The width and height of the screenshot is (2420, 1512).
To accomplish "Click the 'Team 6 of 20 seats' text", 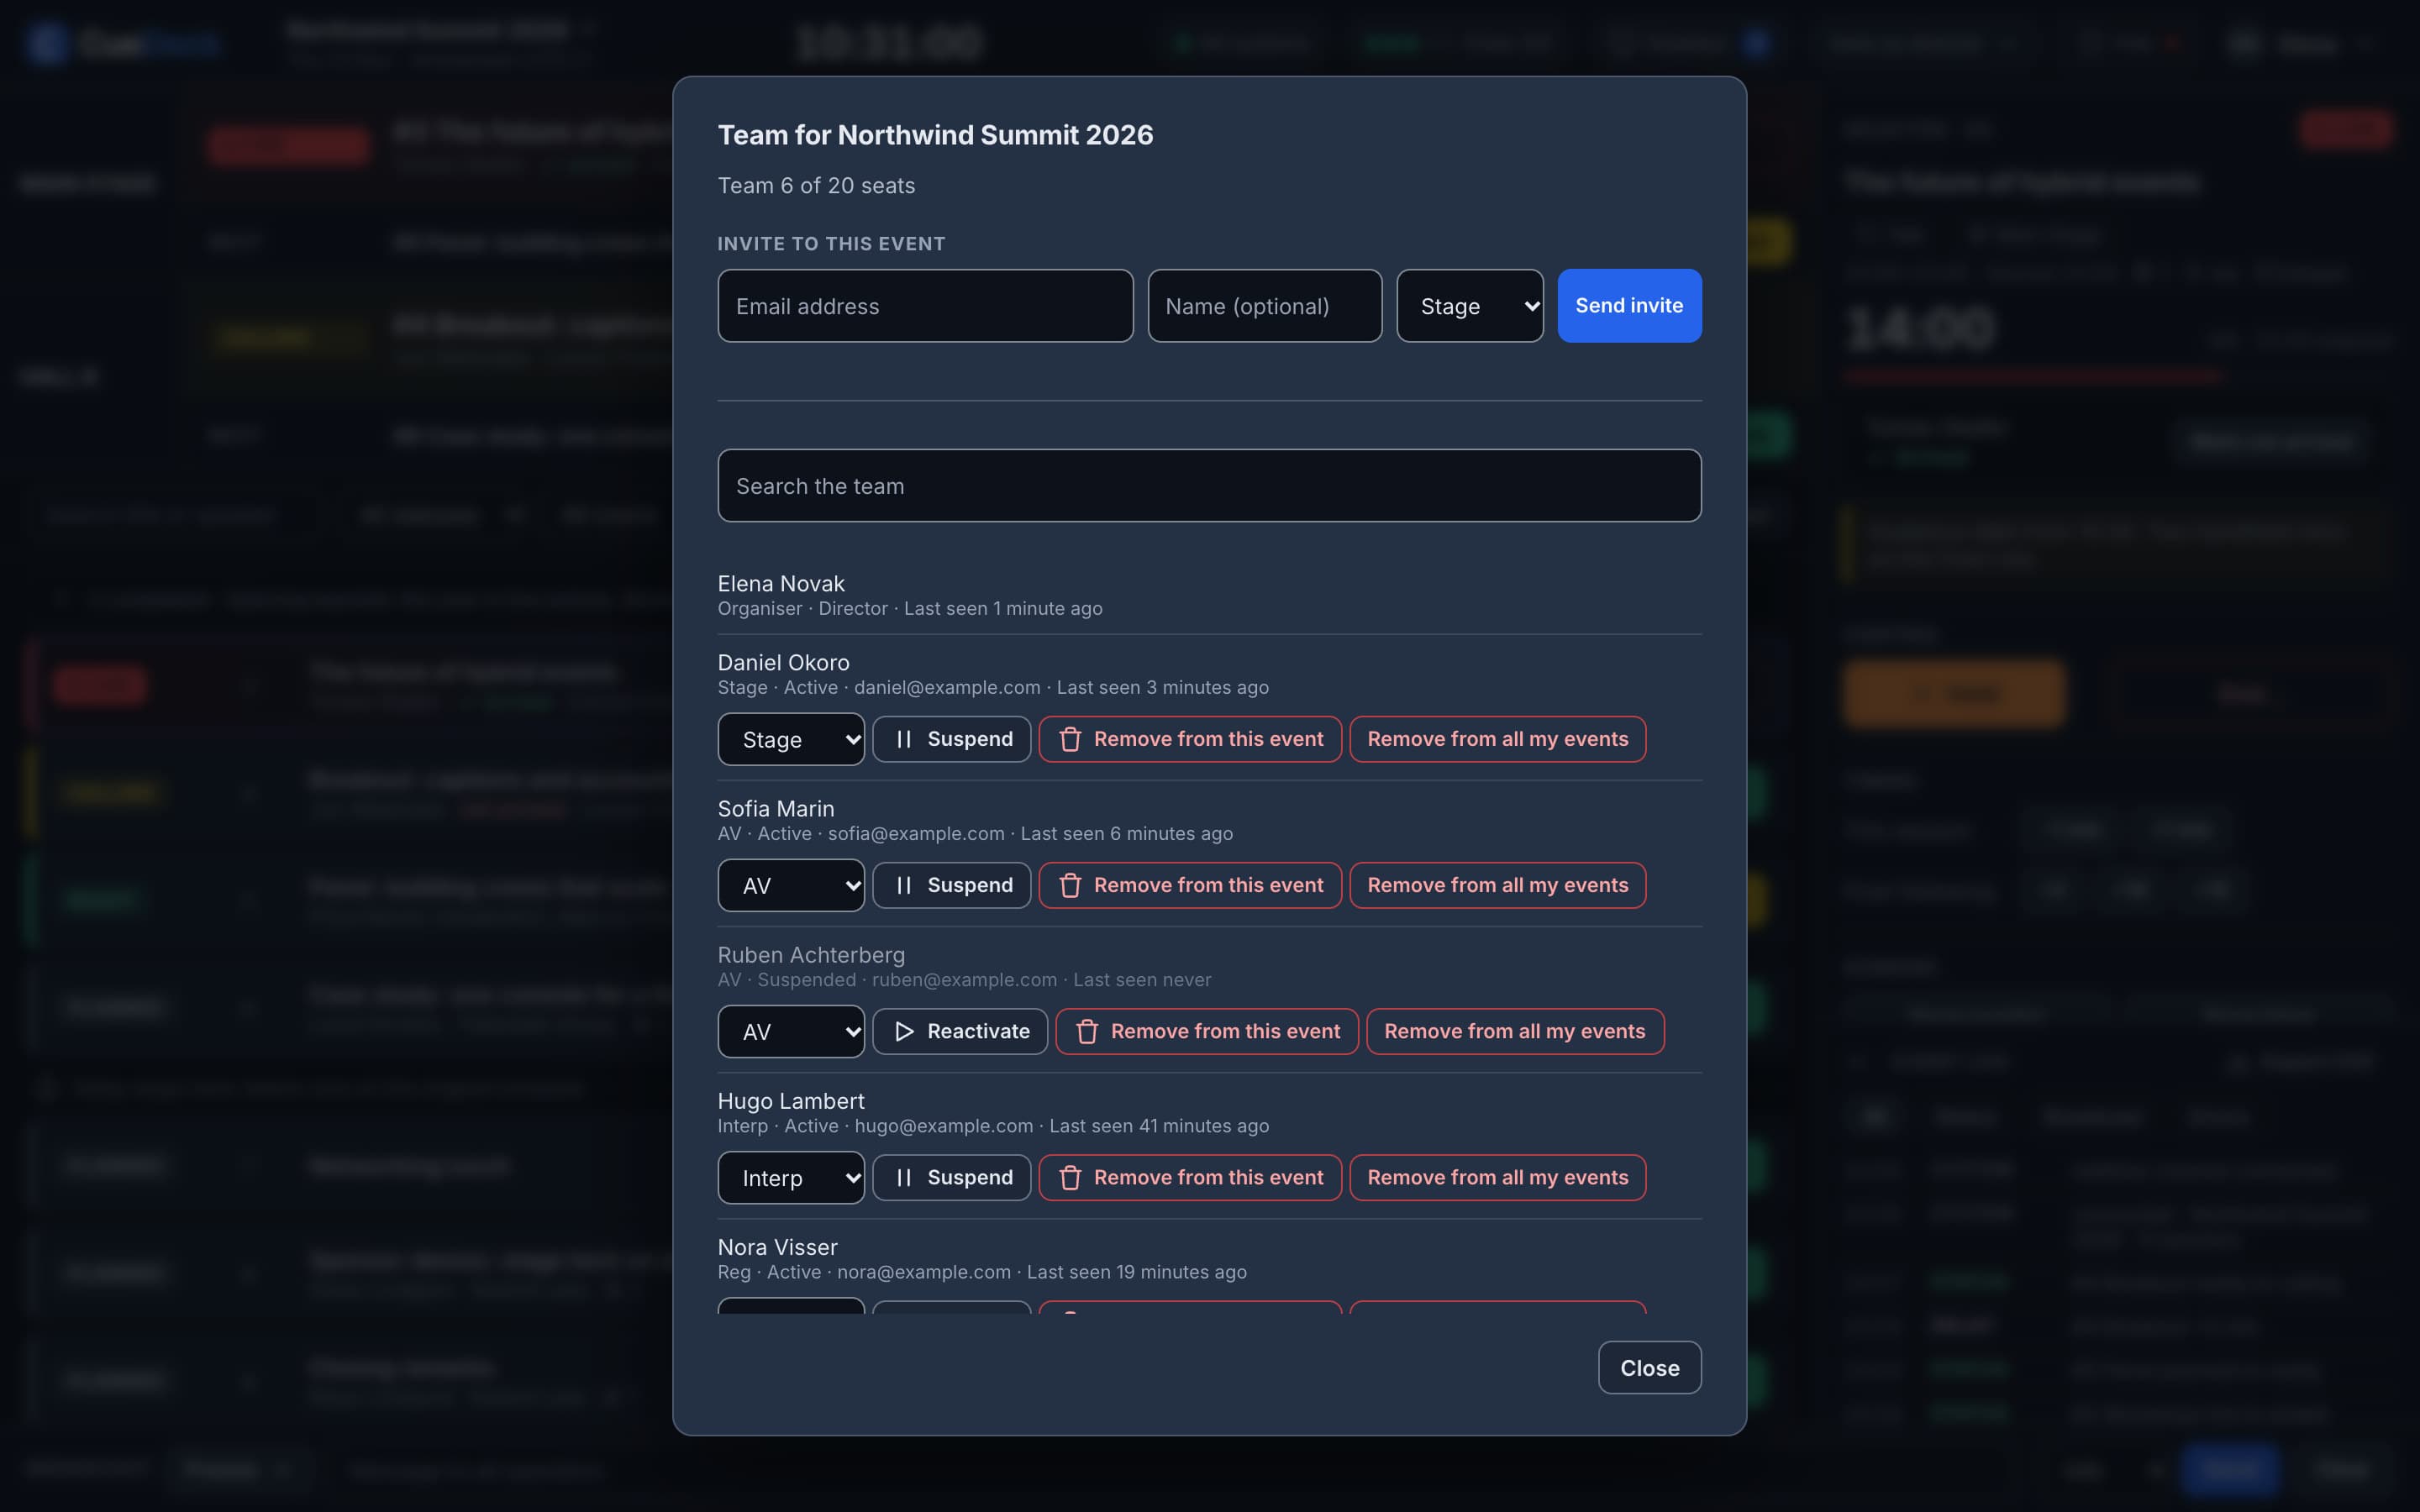I will pos(816,185).
